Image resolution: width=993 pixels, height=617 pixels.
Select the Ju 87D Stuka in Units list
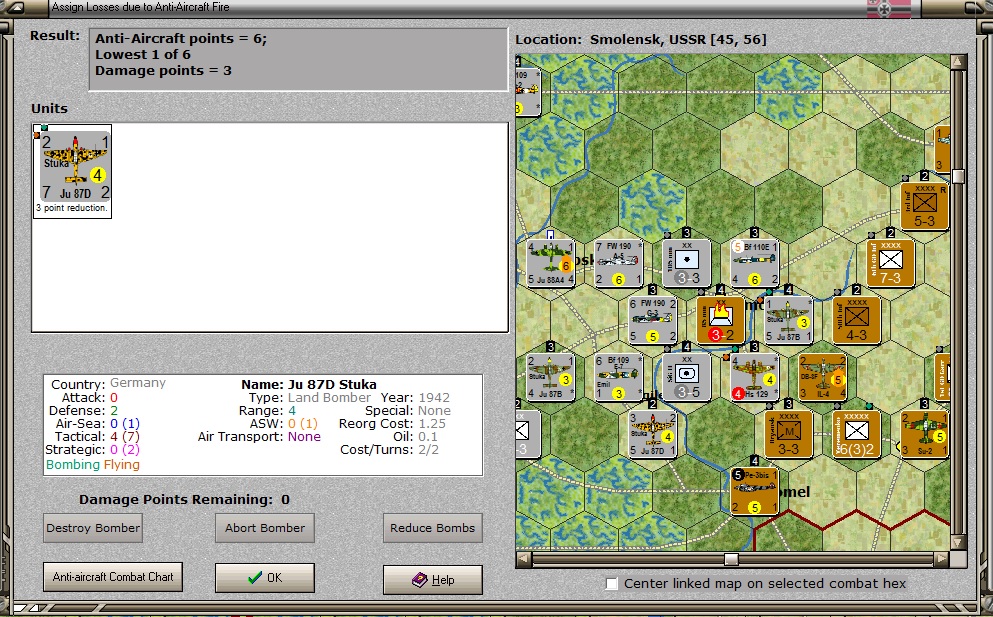click(x=72, y=171)
